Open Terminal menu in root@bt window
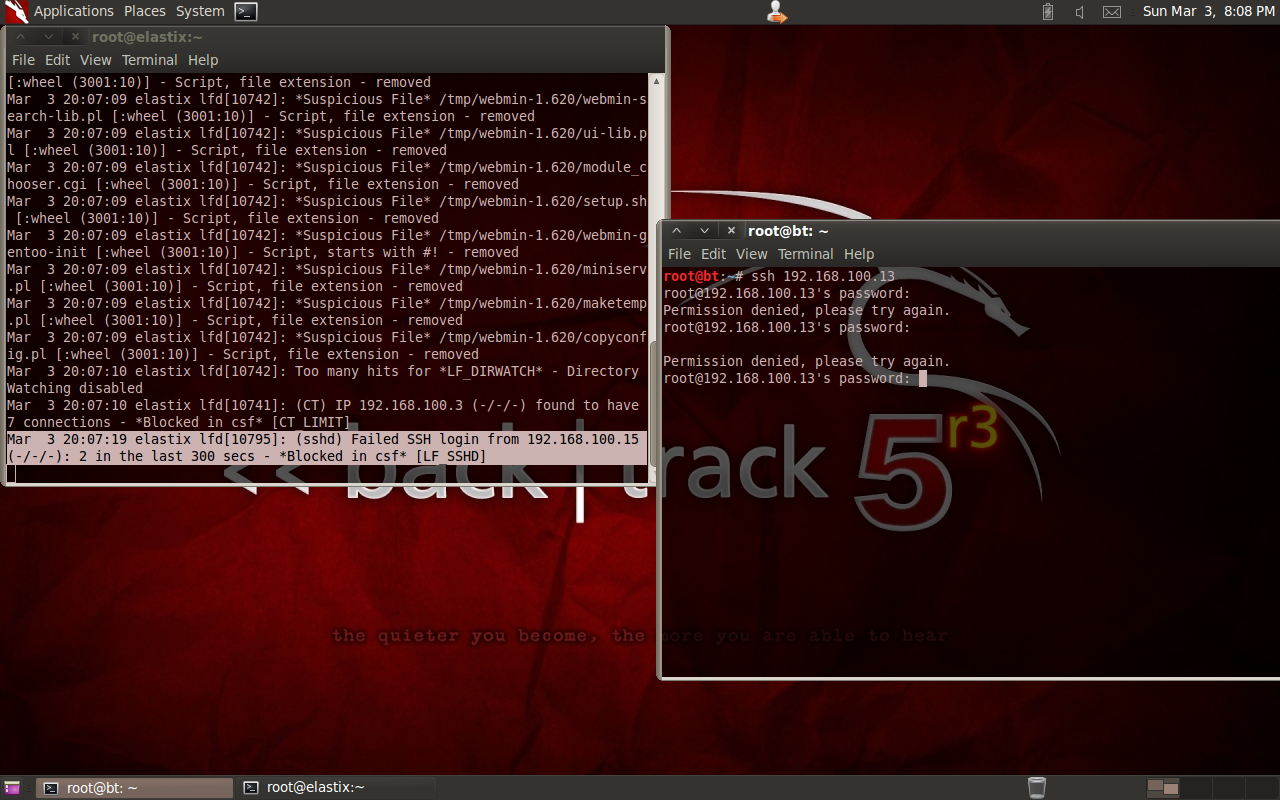This screenshot has width=1280, height=800. 806,254
